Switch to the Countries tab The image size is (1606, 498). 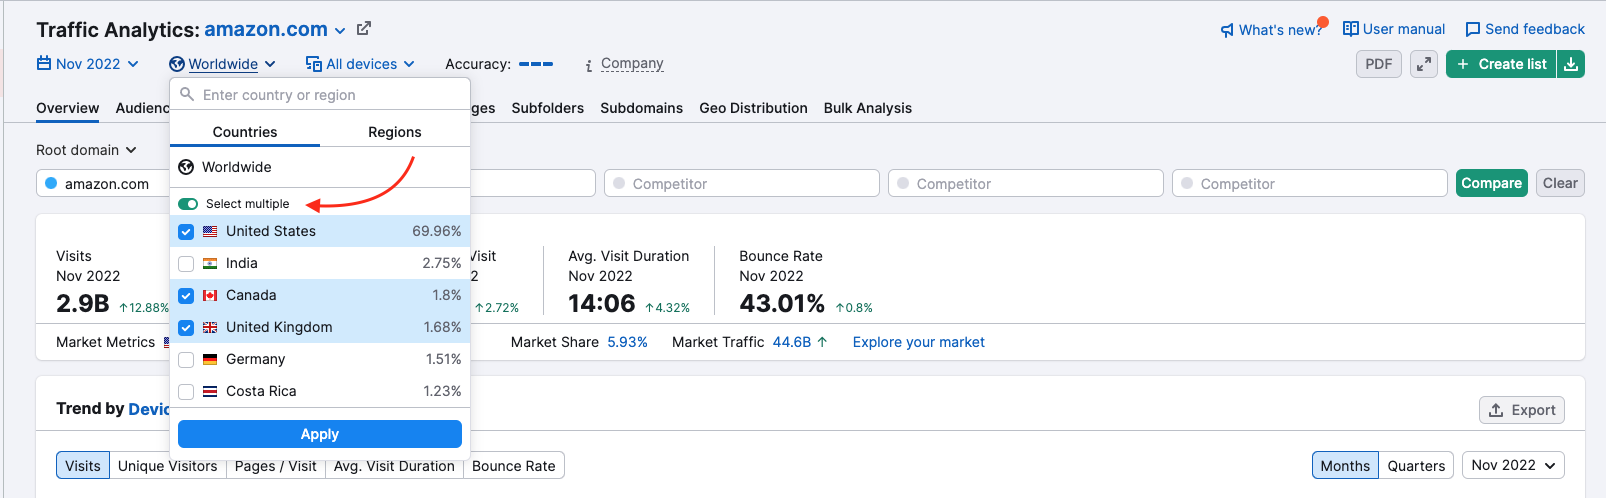click(x=245, y=132)
